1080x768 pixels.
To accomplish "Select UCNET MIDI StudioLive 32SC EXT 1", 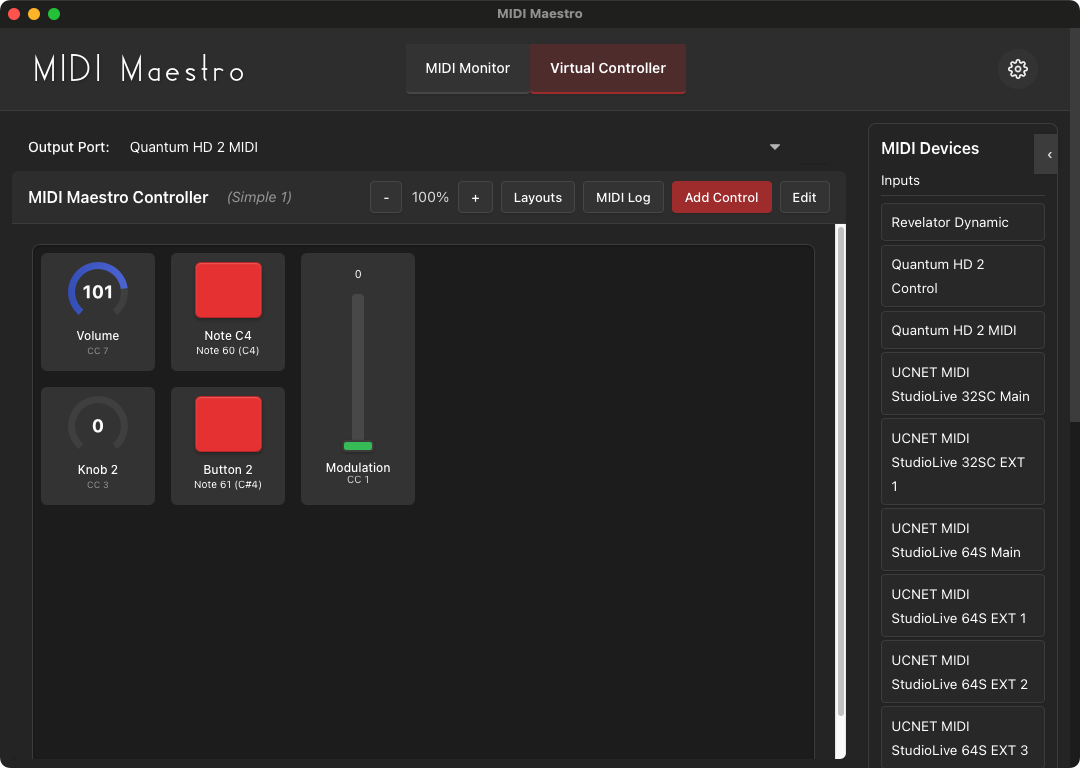I will point(962,461).
